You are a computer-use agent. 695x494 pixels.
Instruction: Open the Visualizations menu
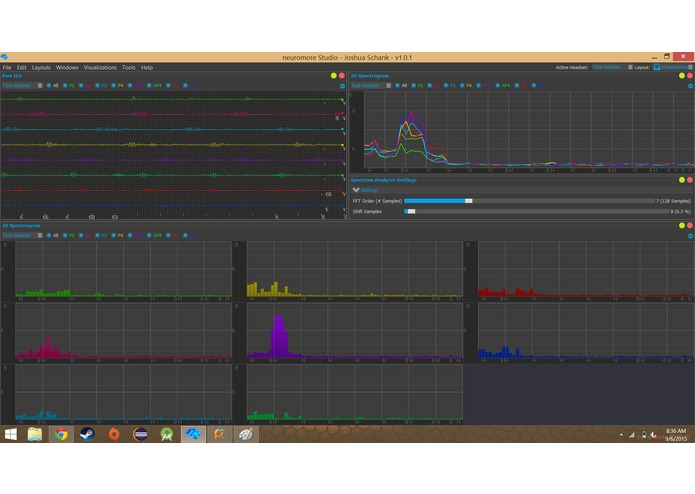[100, 67]
